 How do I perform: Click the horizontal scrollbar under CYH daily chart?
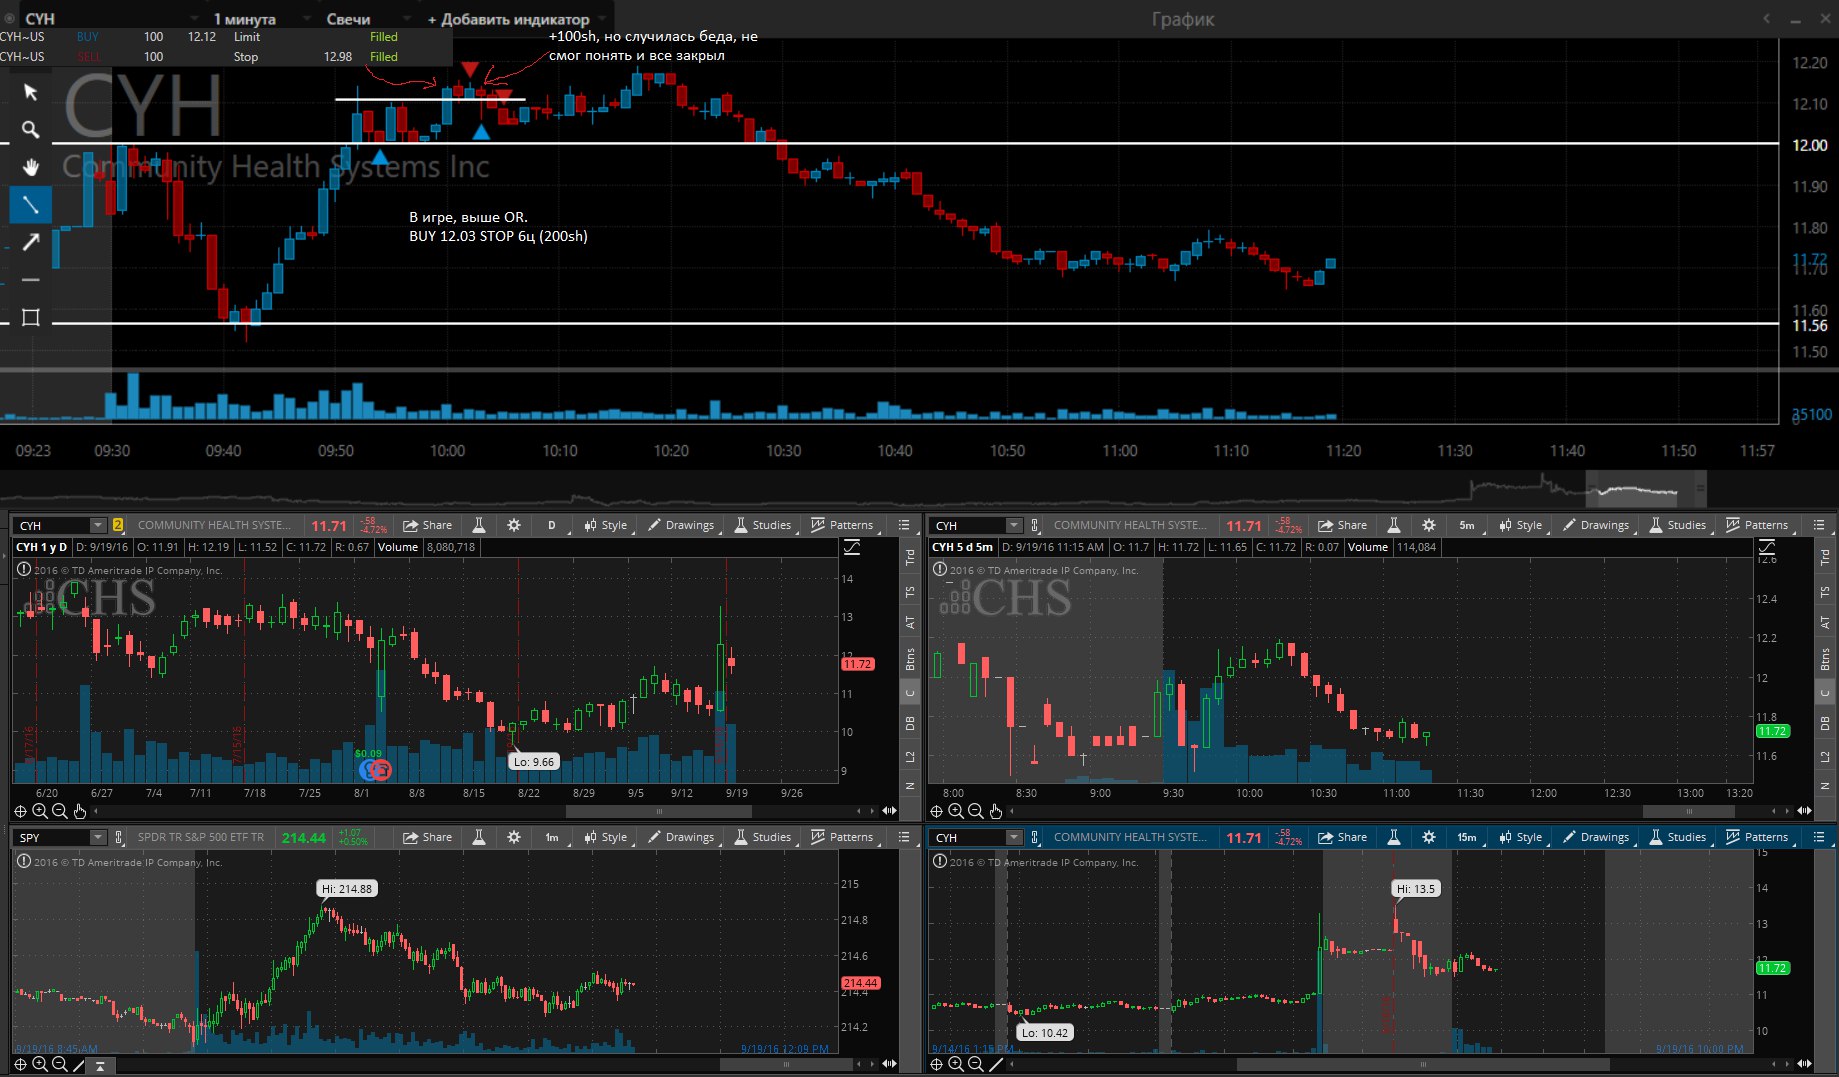657,811
